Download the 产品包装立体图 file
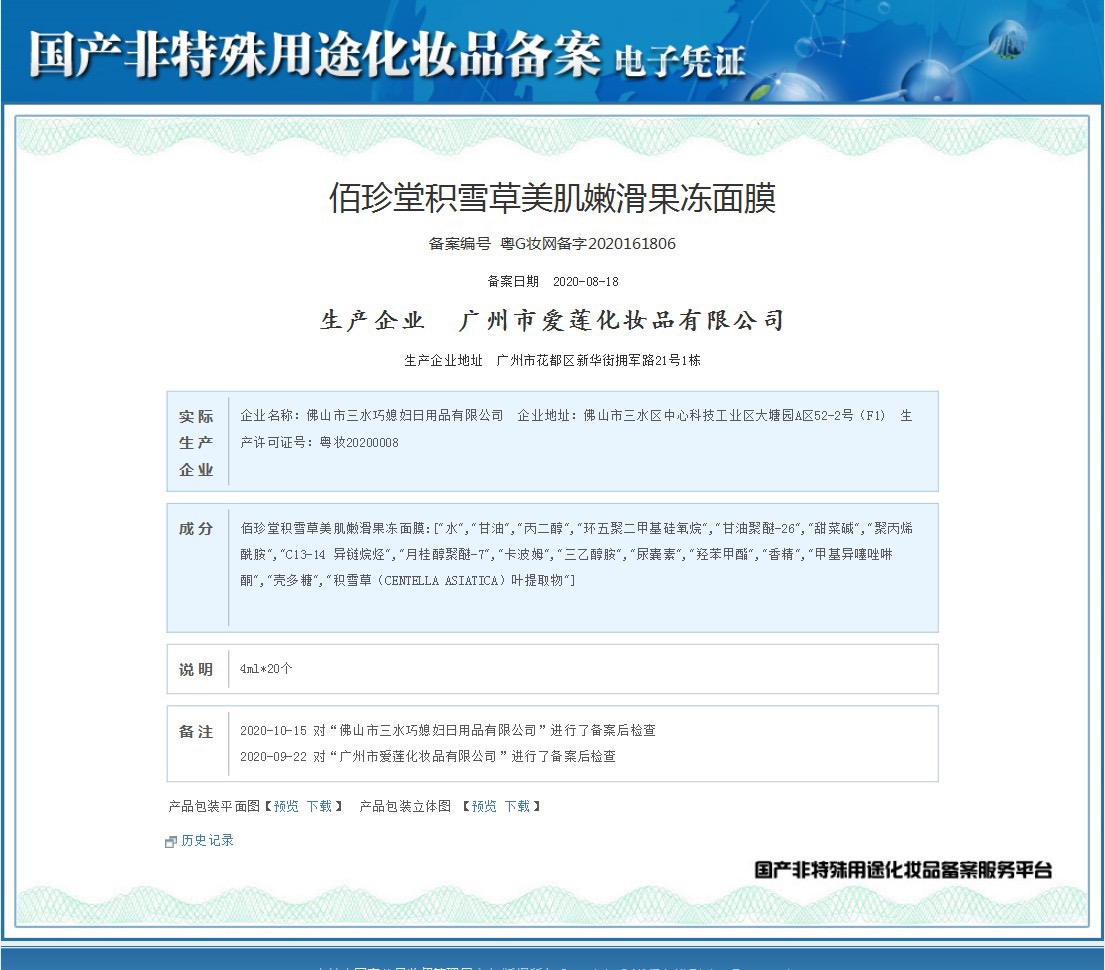 pos(517,806)
